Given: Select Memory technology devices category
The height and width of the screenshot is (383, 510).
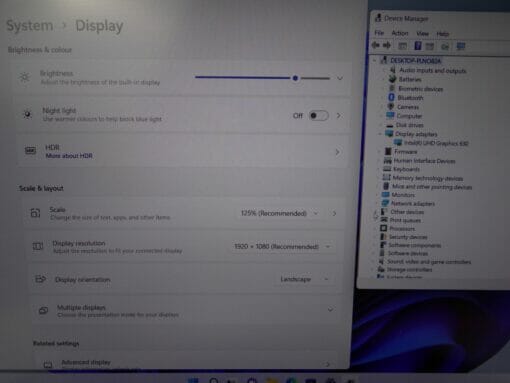Looking at the screenshot, I should 428,178.
